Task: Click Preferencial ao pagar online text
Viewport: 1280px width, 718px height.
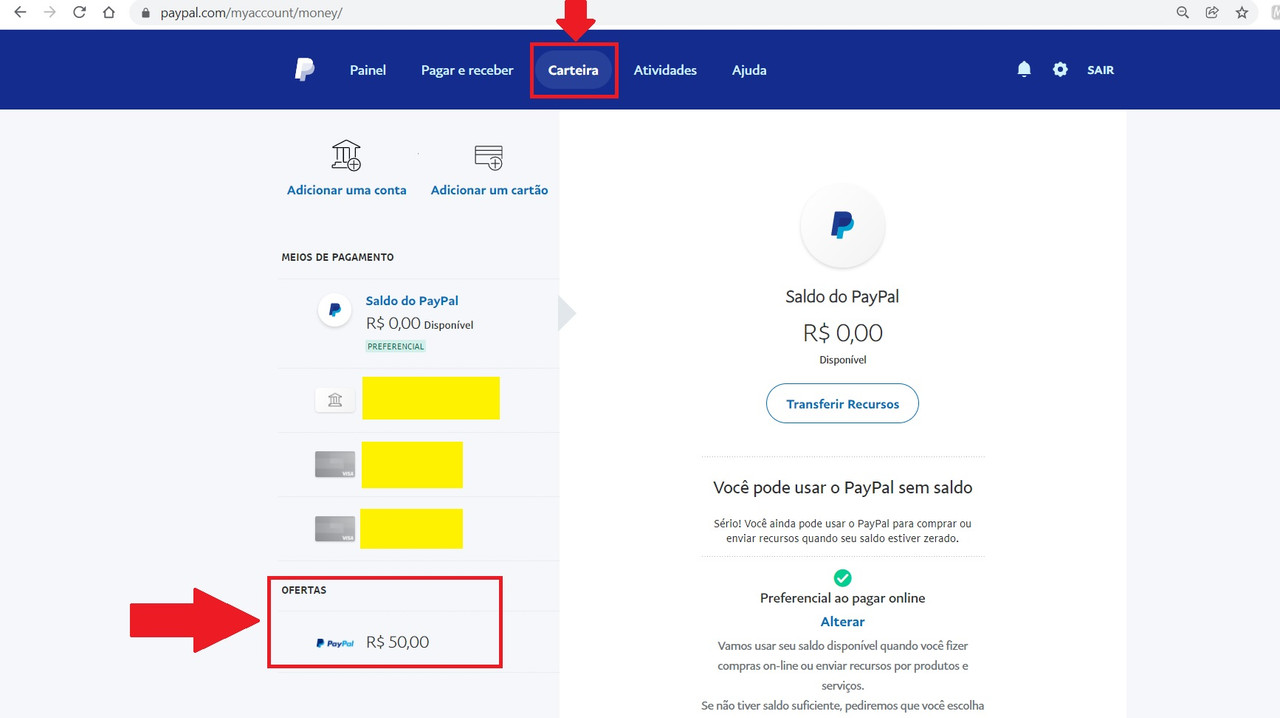Action: (842, 598)
